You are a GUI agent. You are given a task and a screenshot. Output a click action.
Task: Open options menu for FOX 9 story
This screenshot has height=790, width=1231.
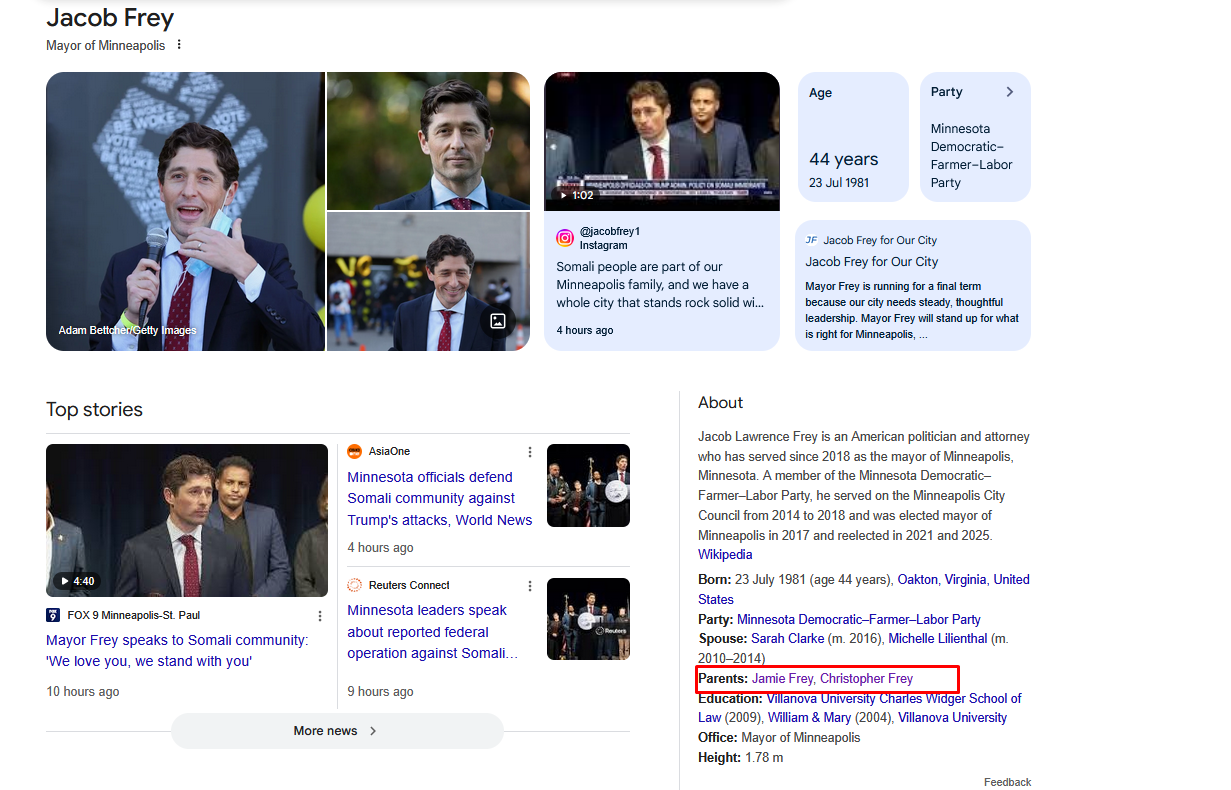[x=320, y=616]
